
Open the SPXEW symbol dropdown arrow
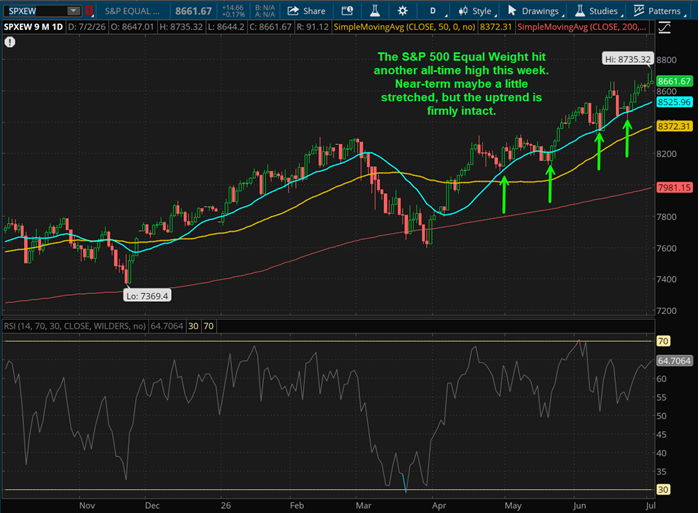coord(73,11)
